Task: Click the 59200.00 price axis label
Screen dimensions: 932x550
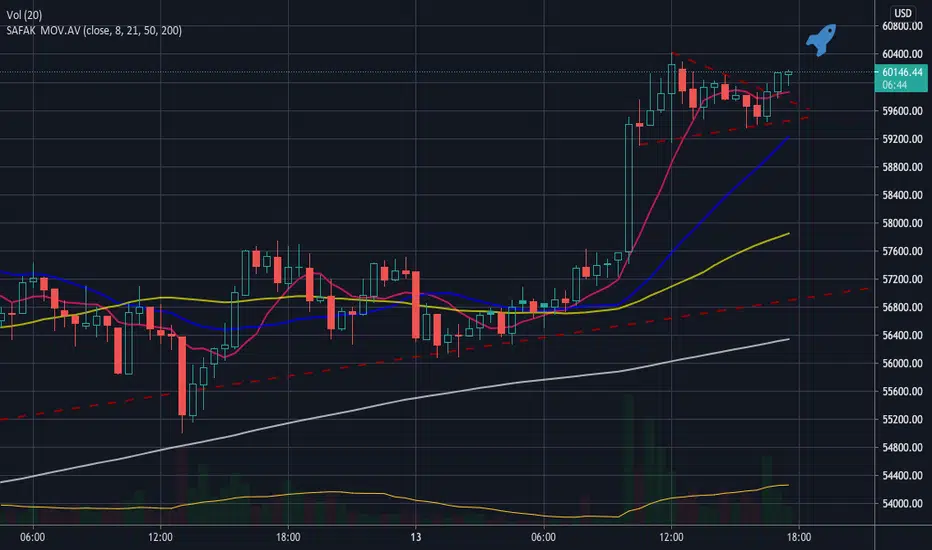Action: click(x=902, y=139)
